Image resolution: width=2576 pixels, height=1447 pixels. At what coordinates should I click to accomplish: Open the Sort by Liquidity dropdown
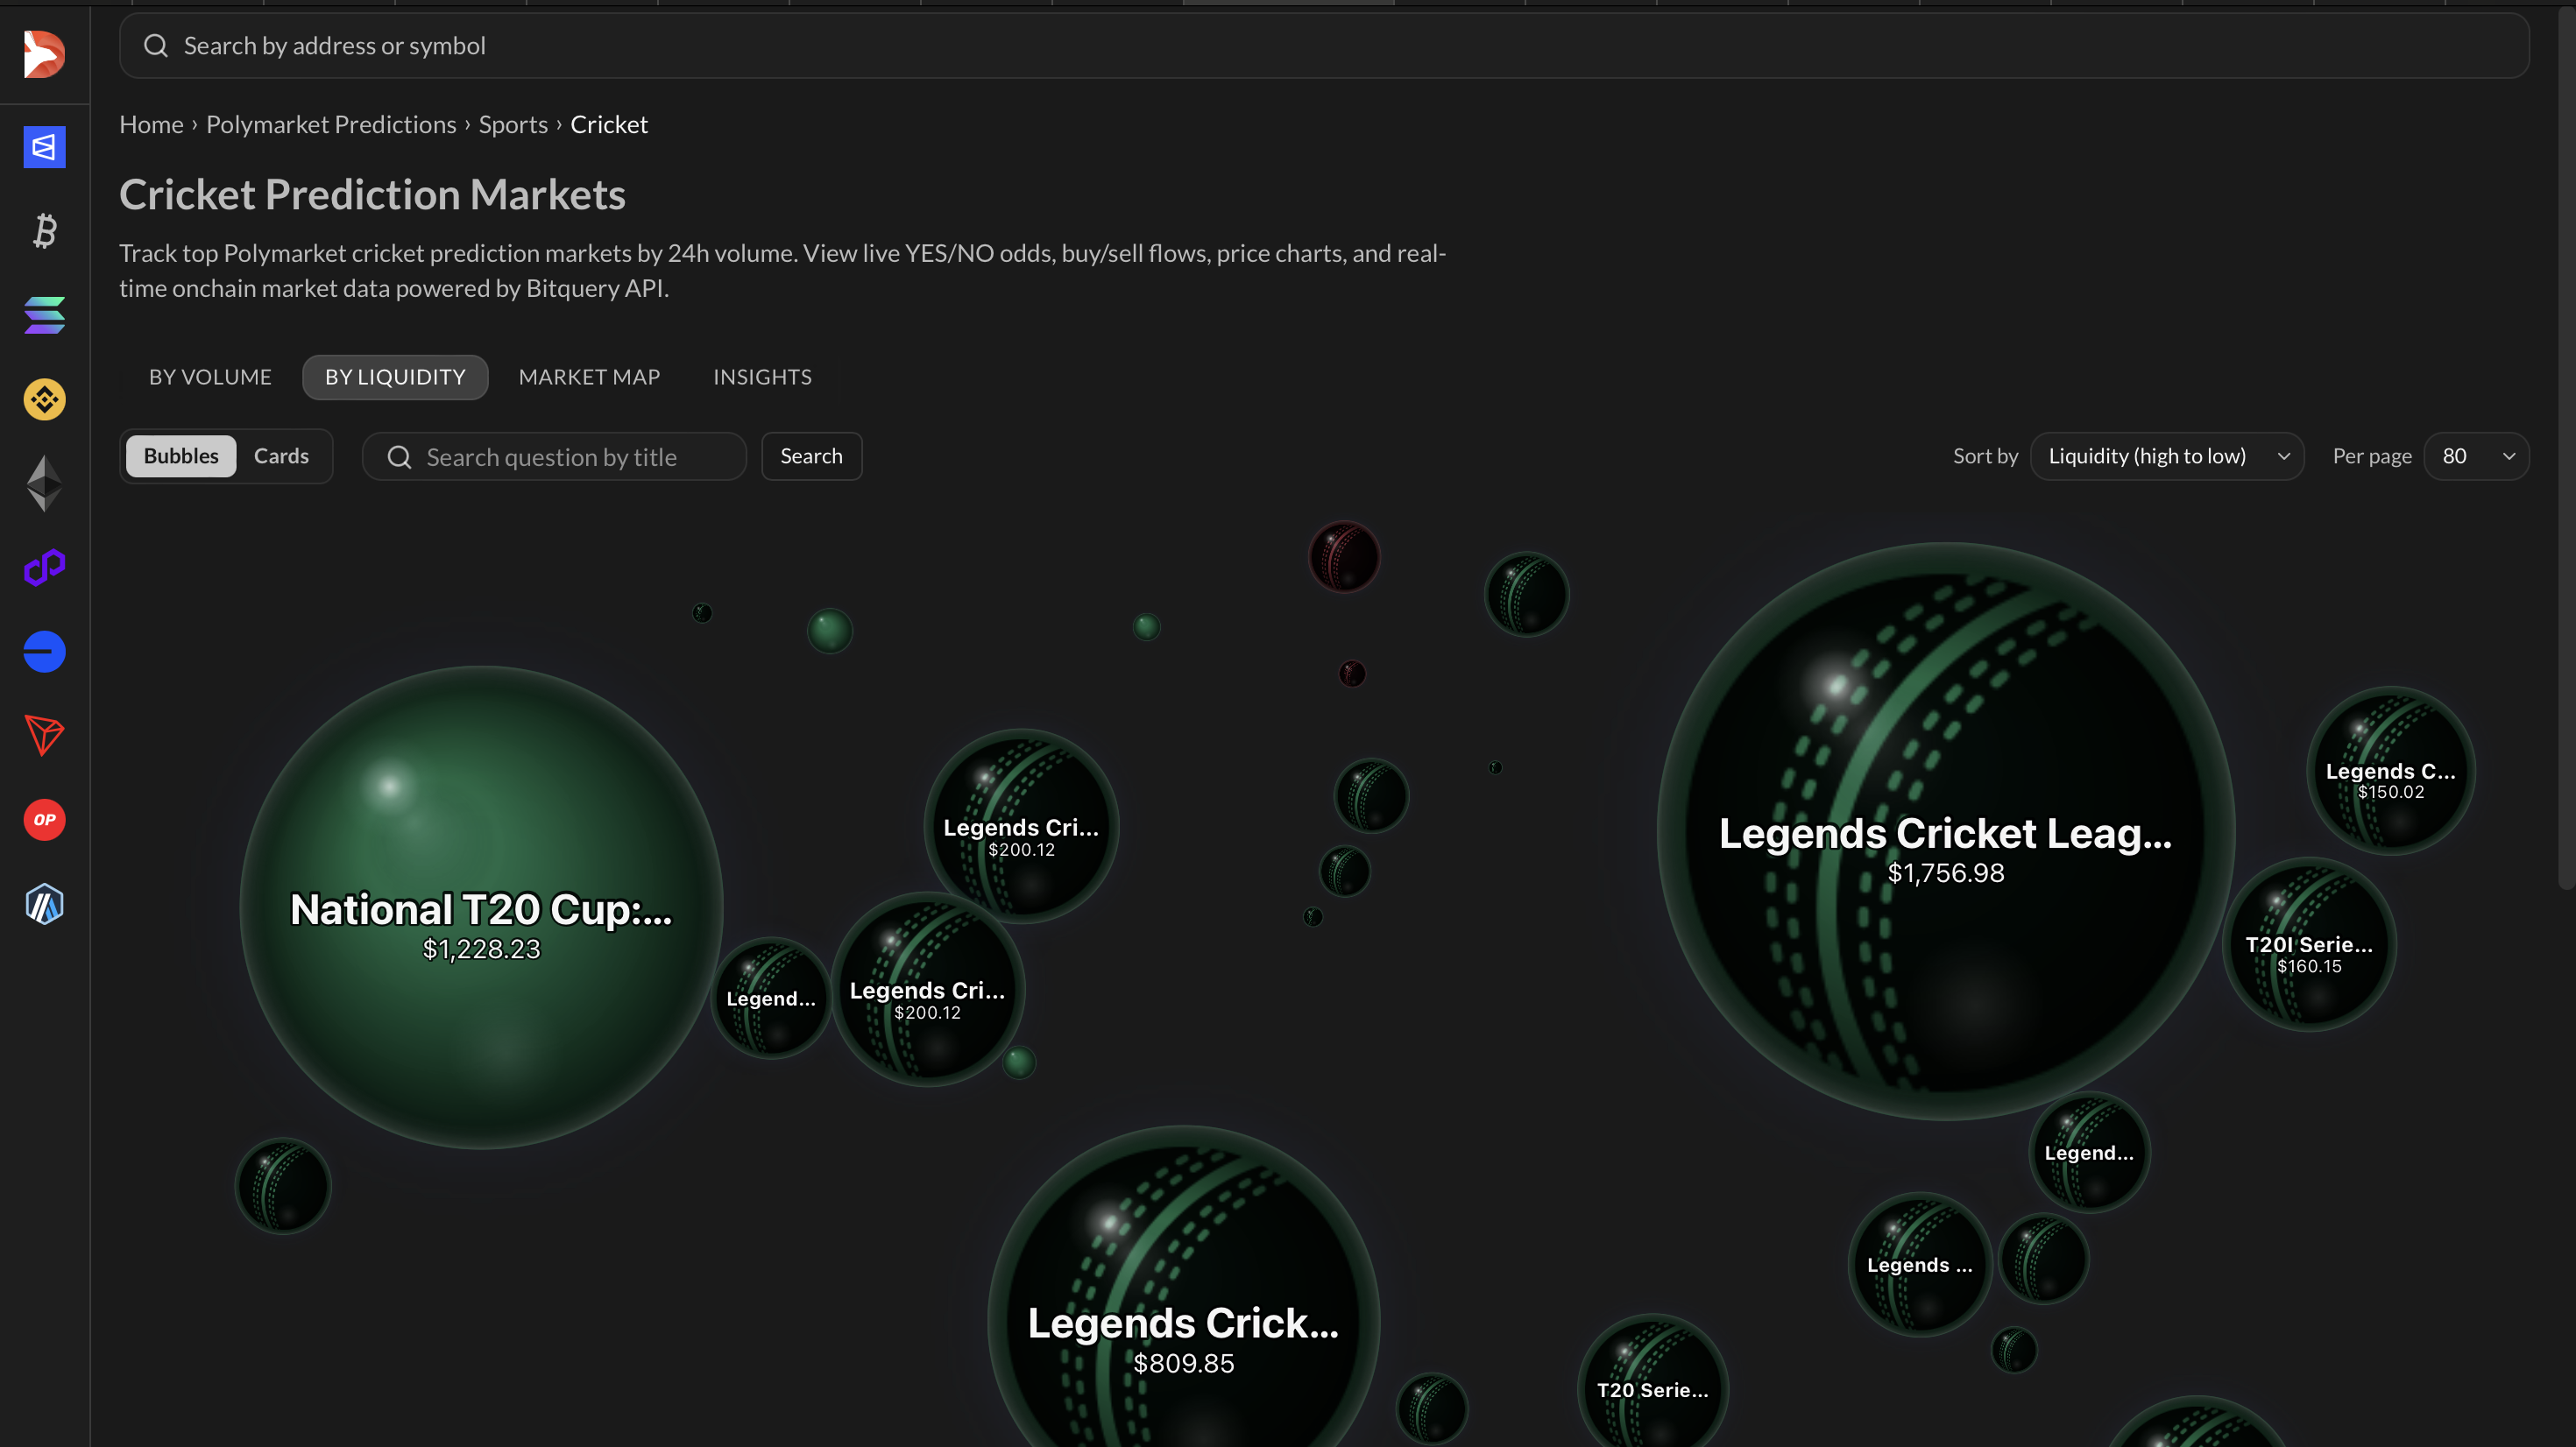click(2166, 456)
